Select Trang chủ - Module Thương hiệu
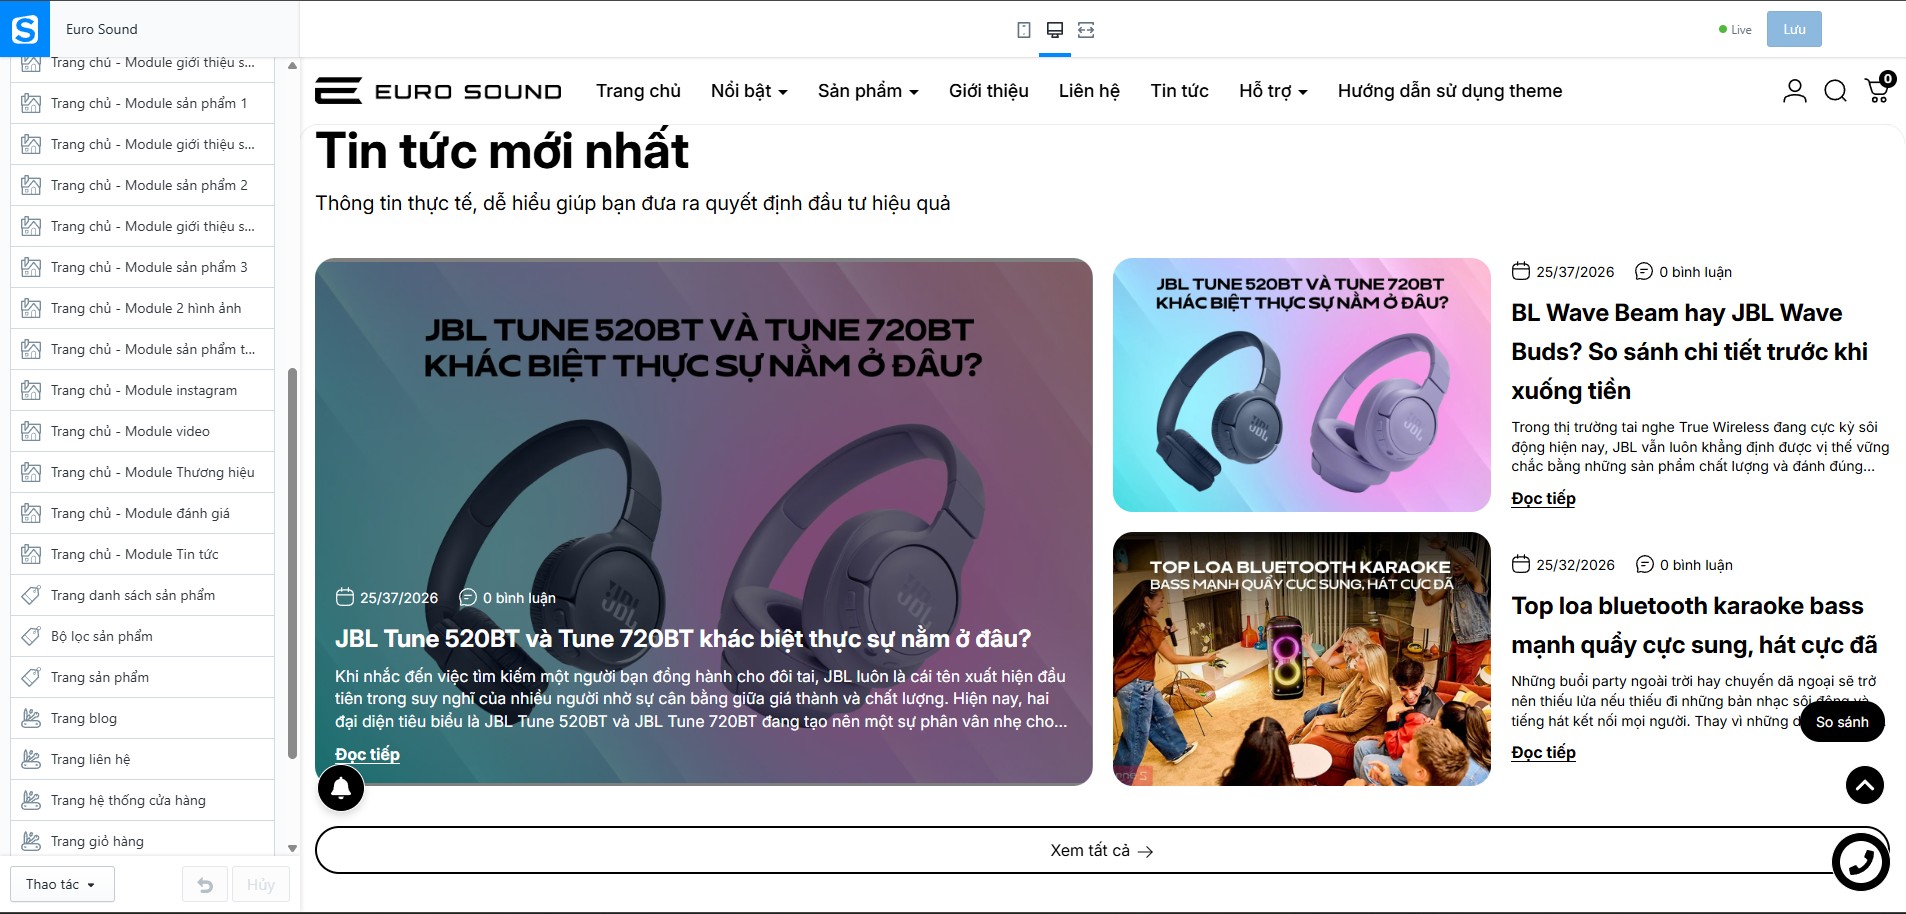Screen dimensions: 1906x914 (x=142, y=472)
